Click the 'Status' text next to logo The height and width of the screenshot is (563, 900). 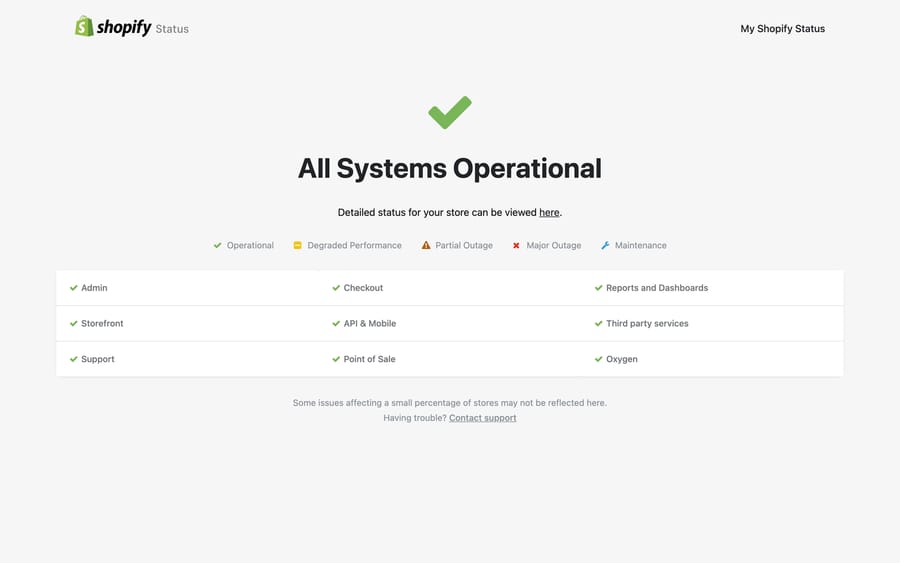[x=172, y=29]
